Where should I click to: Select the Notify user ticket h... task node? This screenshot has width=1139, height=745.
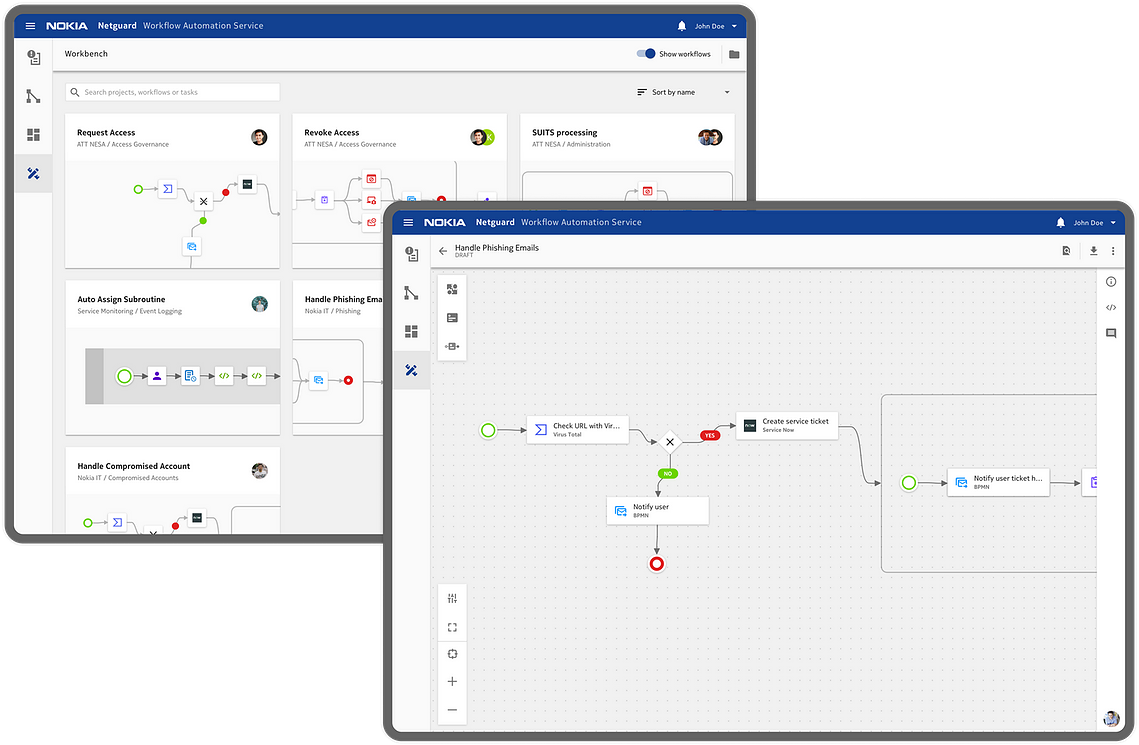[x=998, y=482]
